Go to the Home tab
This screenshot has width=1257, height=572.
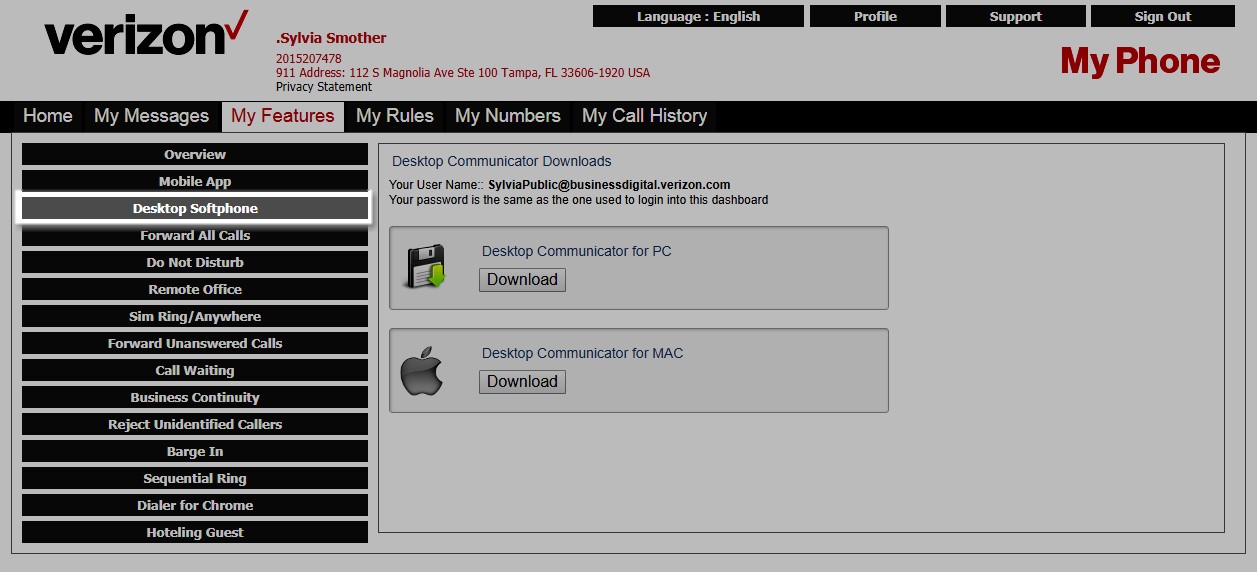[x=48, y=116]
